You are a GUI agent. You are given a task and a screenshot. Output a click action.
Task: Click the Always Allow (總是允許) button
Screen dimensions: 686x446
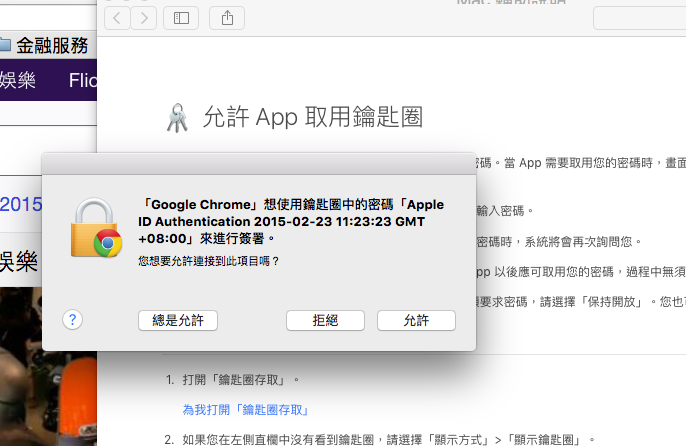(178, 320)
